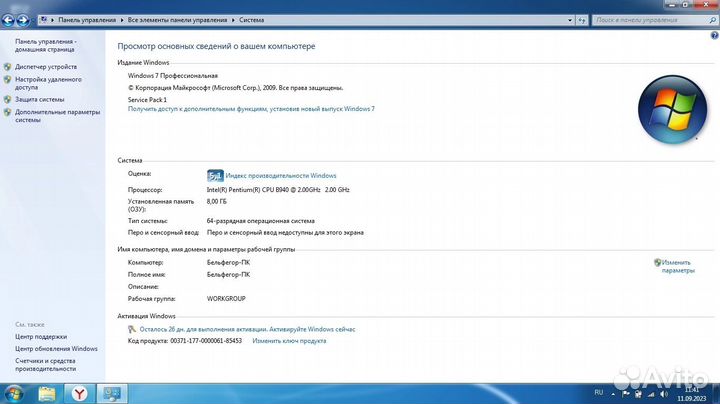Click the RU language indicator
Screen dimensions: 720x404
point(598,393)
